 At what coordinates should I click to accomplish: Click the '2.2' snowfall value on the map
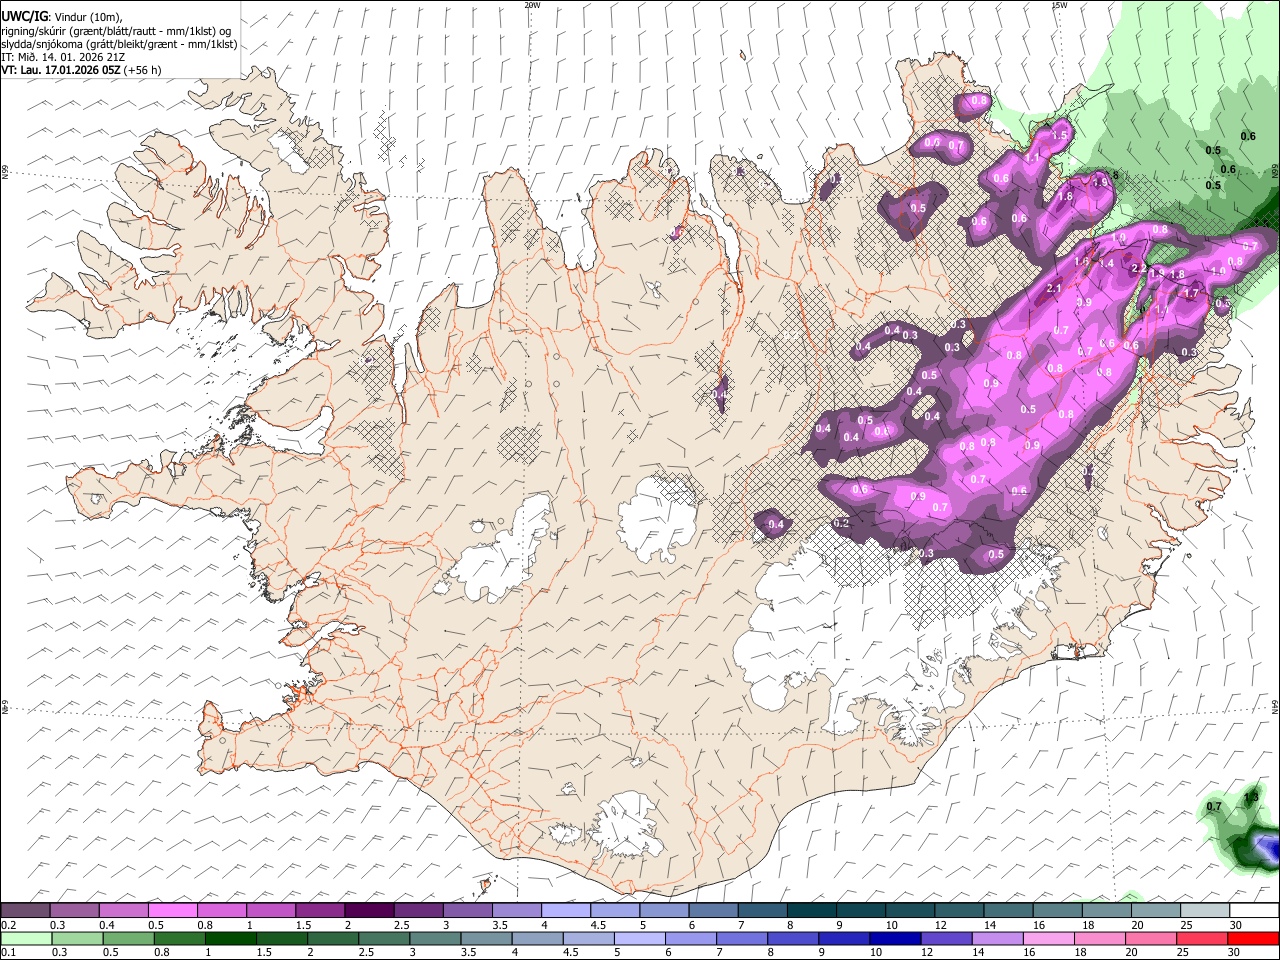click(1138, 269)
